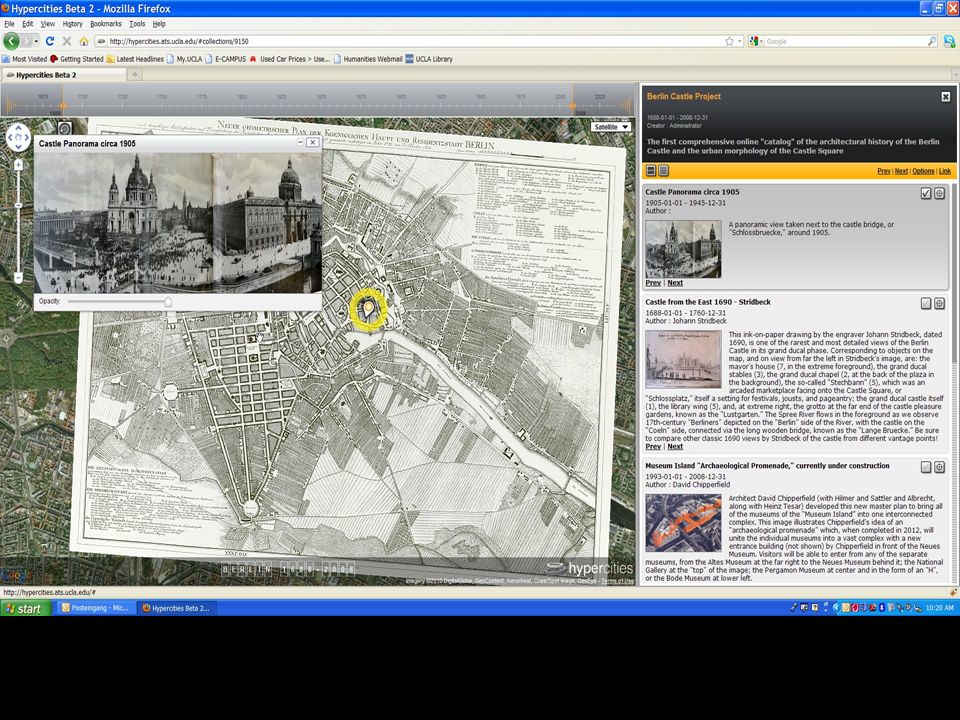Open Museum Island aerial thumbnail
Image resolution: width=960 pixels, height=720 pixels.
pyautogui.click(x=683, y=523)
